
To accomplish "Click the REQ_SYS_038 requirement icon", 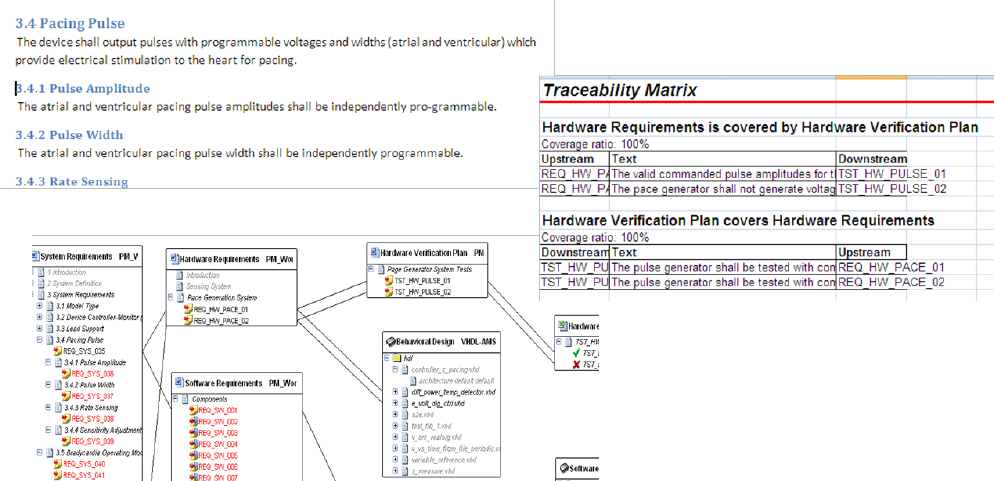I will 67,418.
